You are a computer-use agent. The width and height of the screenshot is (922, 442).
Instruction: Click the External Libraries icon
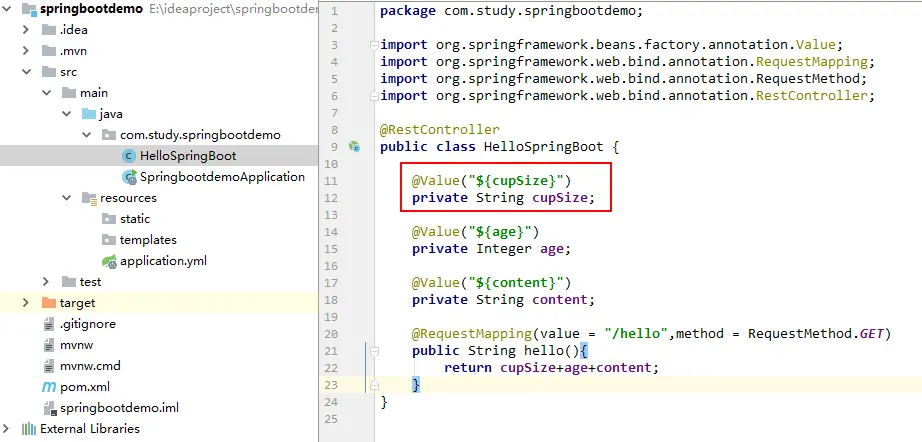tap(28, 428)
